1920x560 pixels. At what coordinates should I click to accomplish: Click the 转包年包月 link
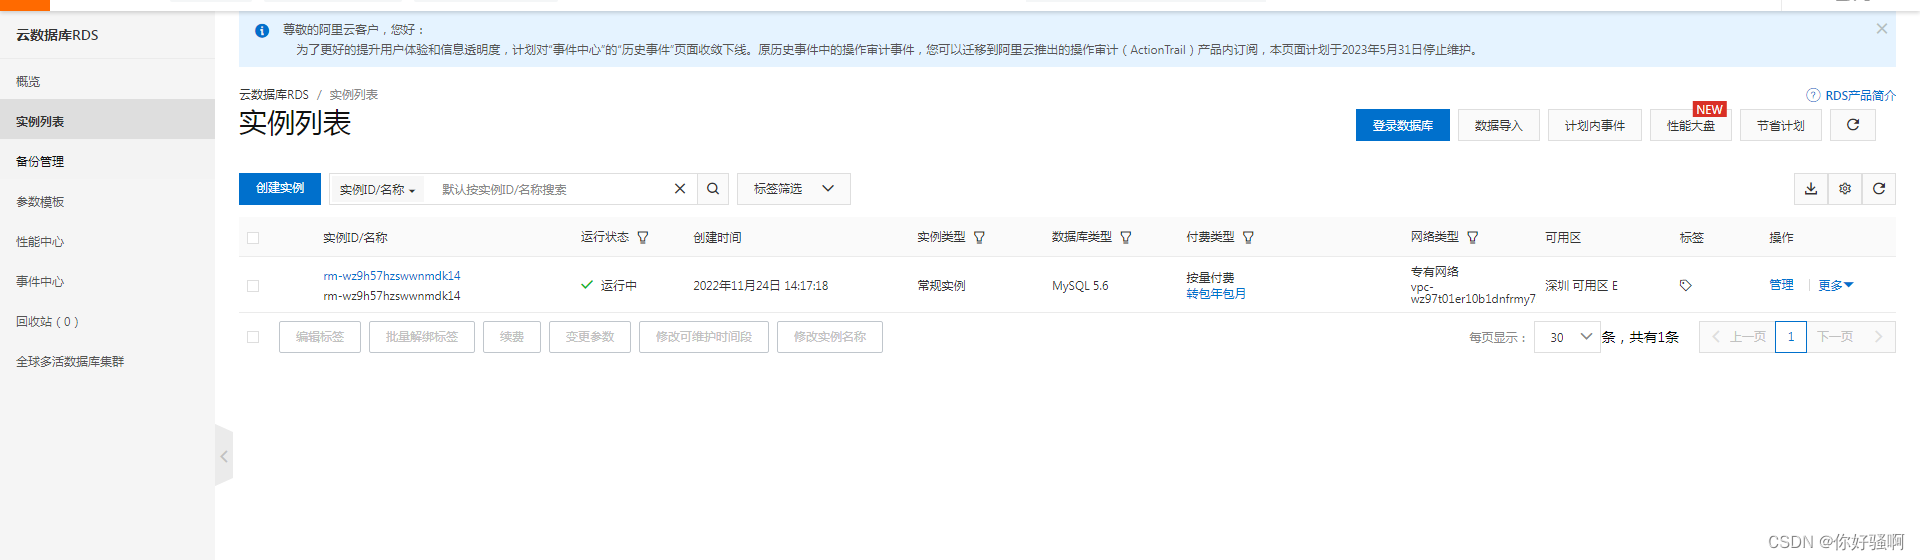tap(1216, 294)
